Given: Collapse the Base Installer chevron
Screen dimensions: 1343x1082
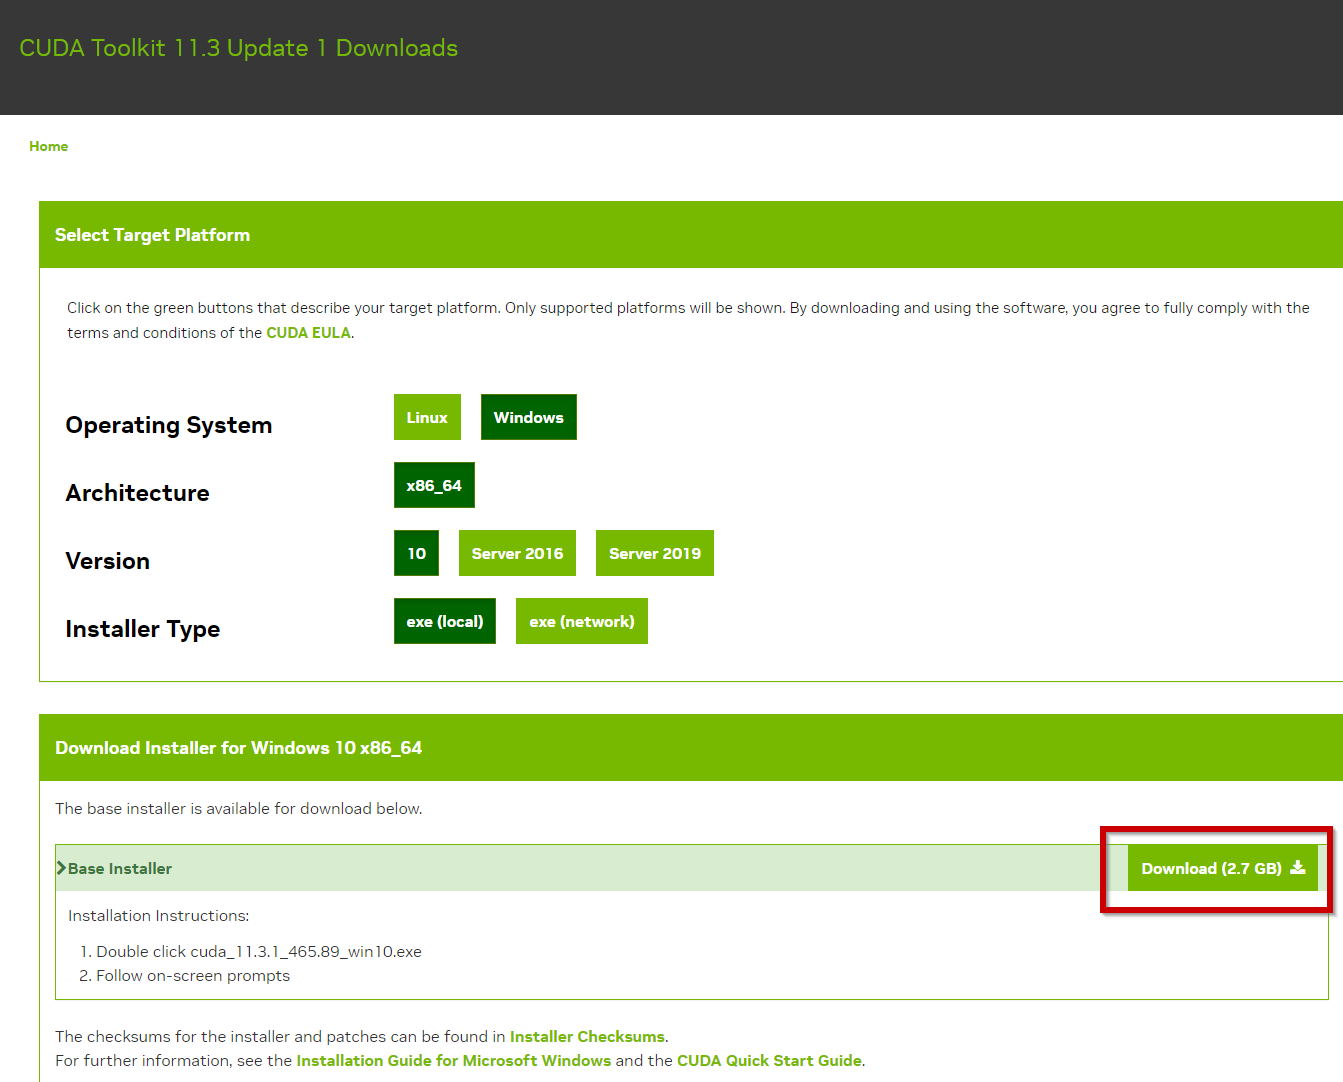Looking at the screenshot, I should tap(61, 868).
